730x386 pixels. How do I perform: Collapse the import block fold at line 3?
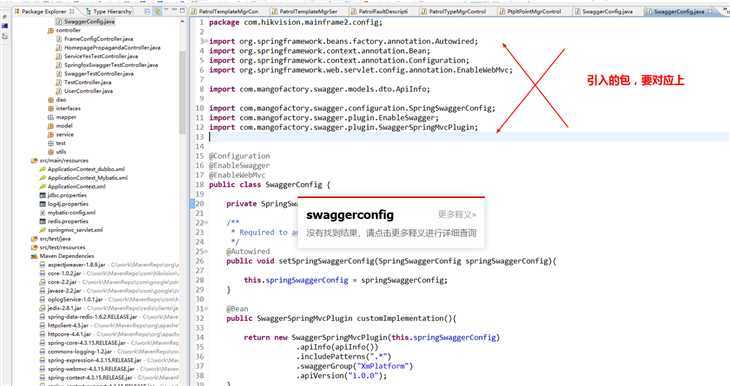pyautogui.click(x=205, y=41)
